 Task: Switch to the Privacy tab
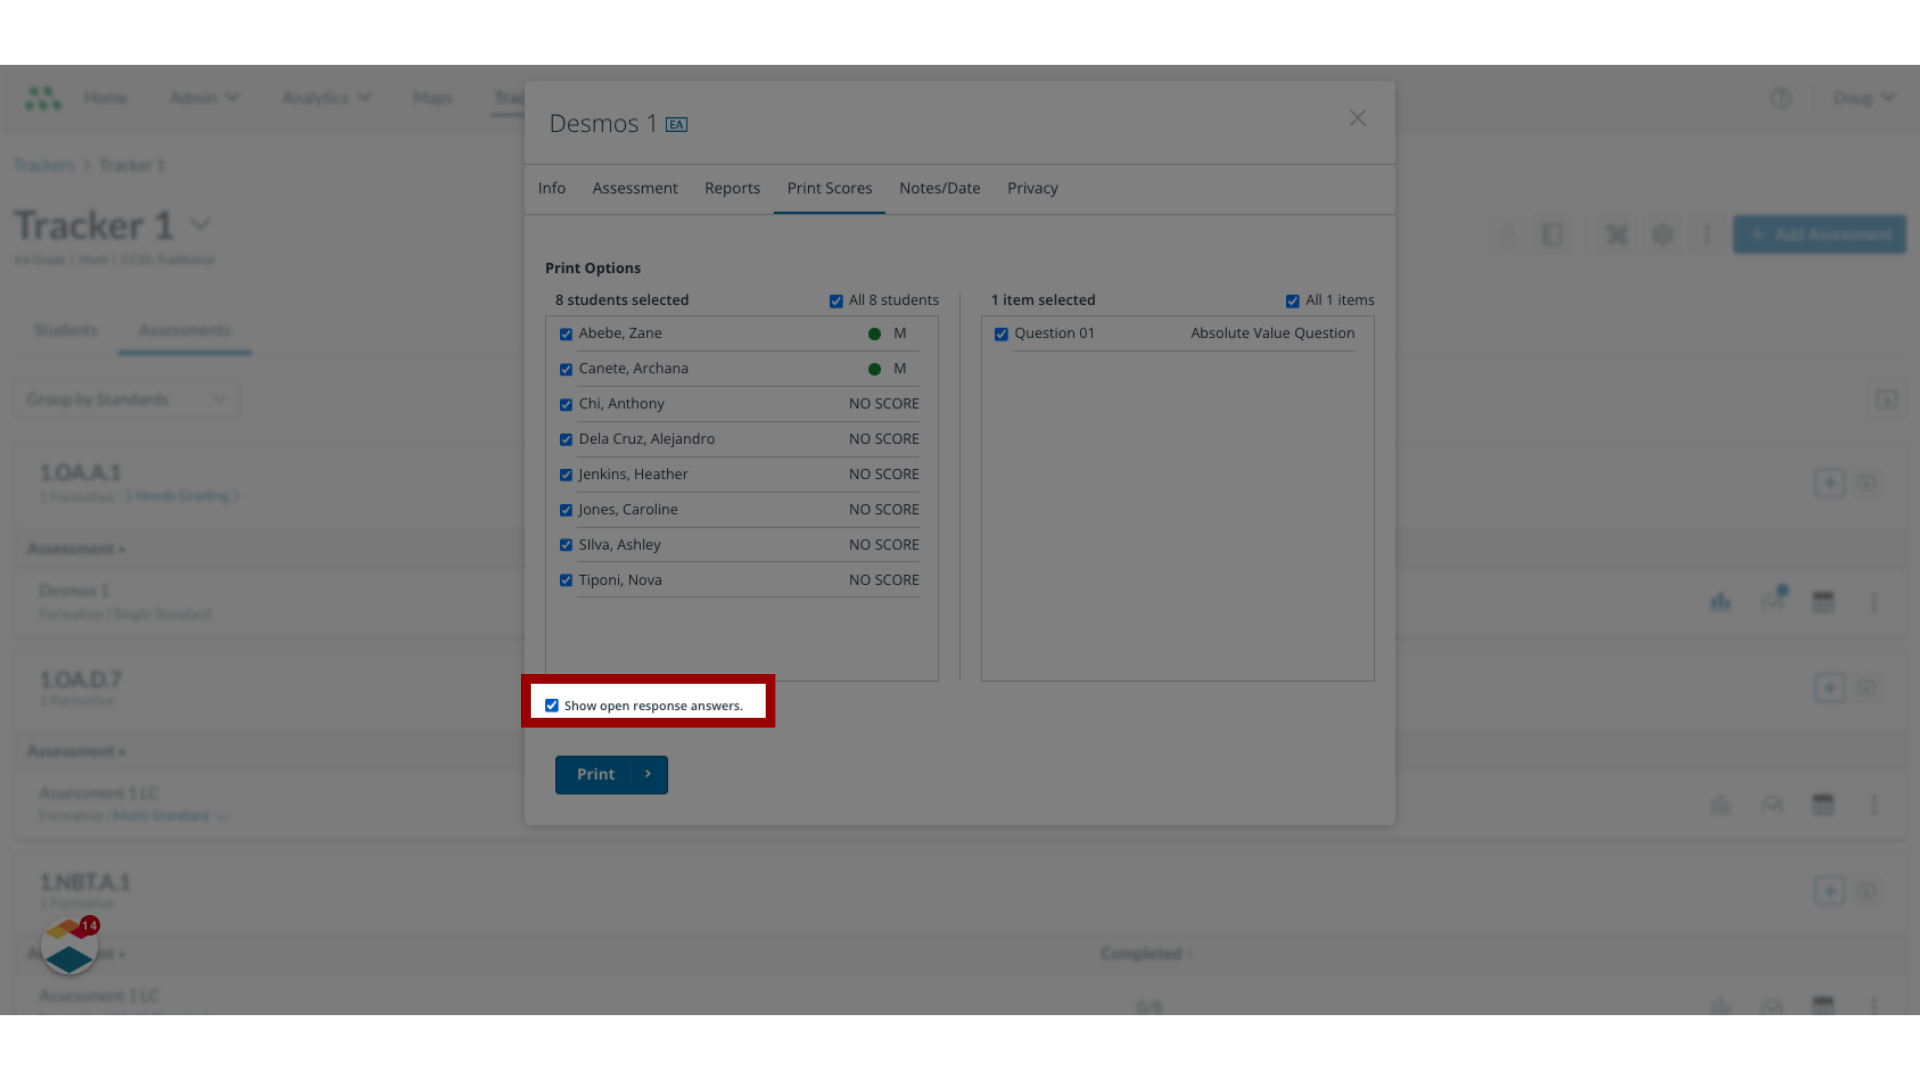click(1032, 188)
